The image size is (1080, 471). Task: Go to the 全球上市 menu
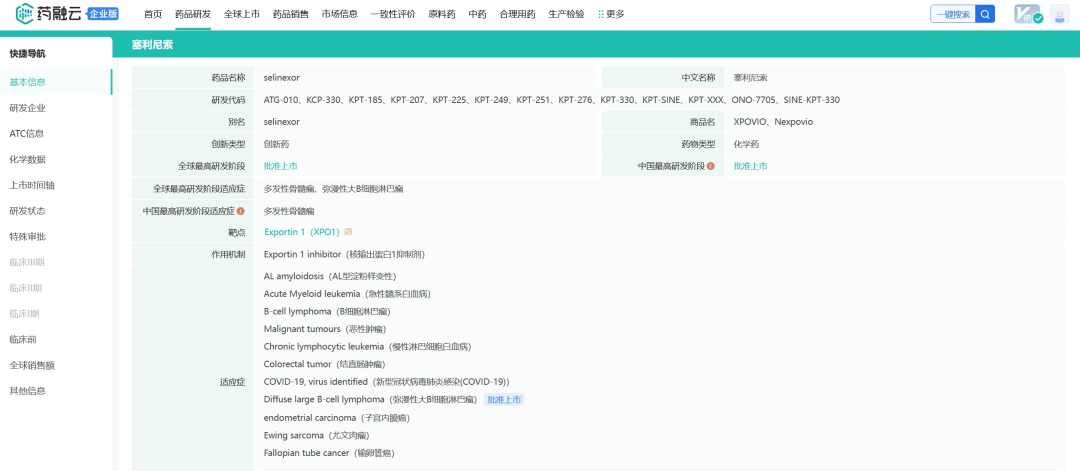(242, 14)
